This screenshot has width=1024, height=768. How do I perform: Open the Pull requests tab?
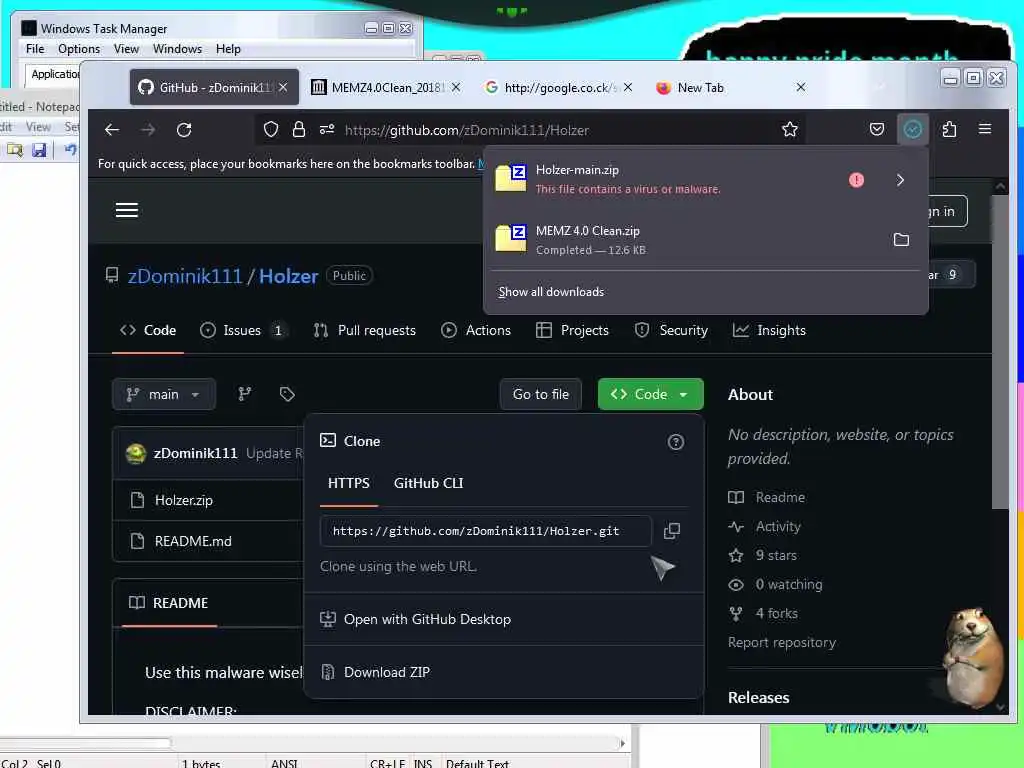pyautogui.click(x=365, y=330)
